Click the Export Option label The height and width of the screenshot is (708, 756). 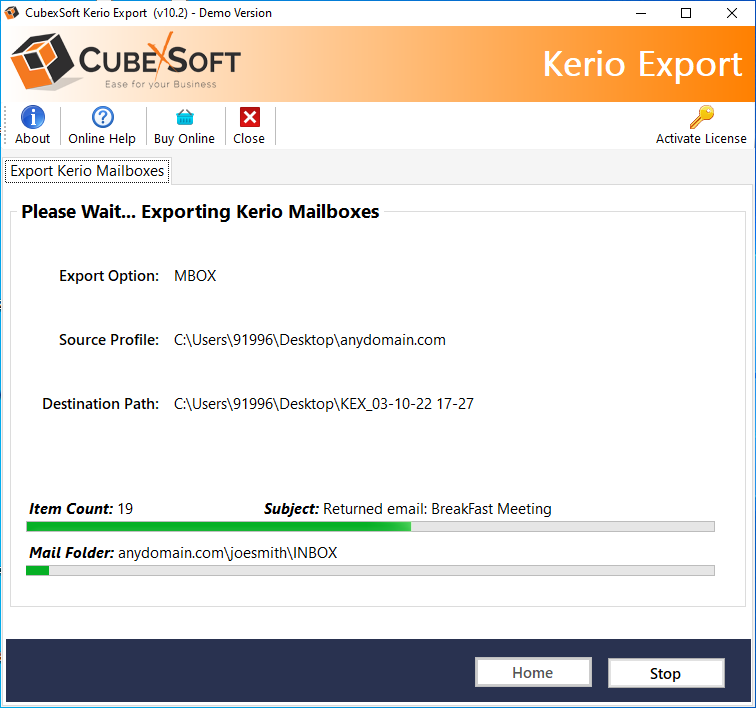109,276
